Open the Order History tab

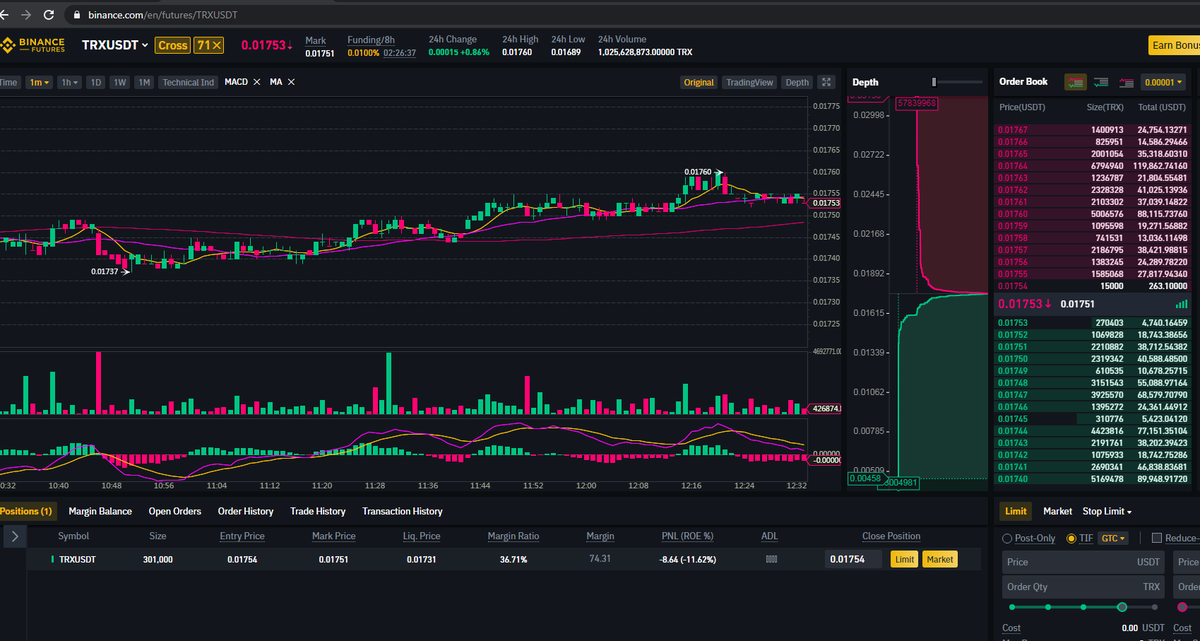pyautogui.click(x=245, y=511)
